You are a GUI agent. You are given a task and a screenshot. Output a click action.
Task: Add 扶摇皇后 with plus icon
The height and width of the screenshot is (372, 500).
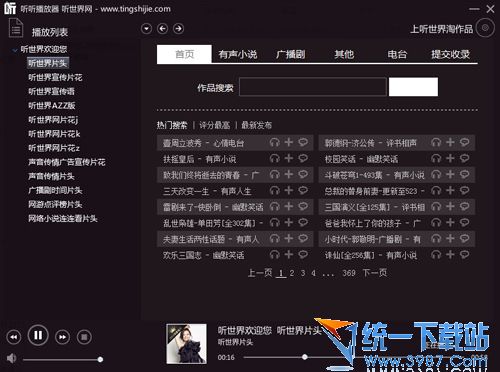289,158
